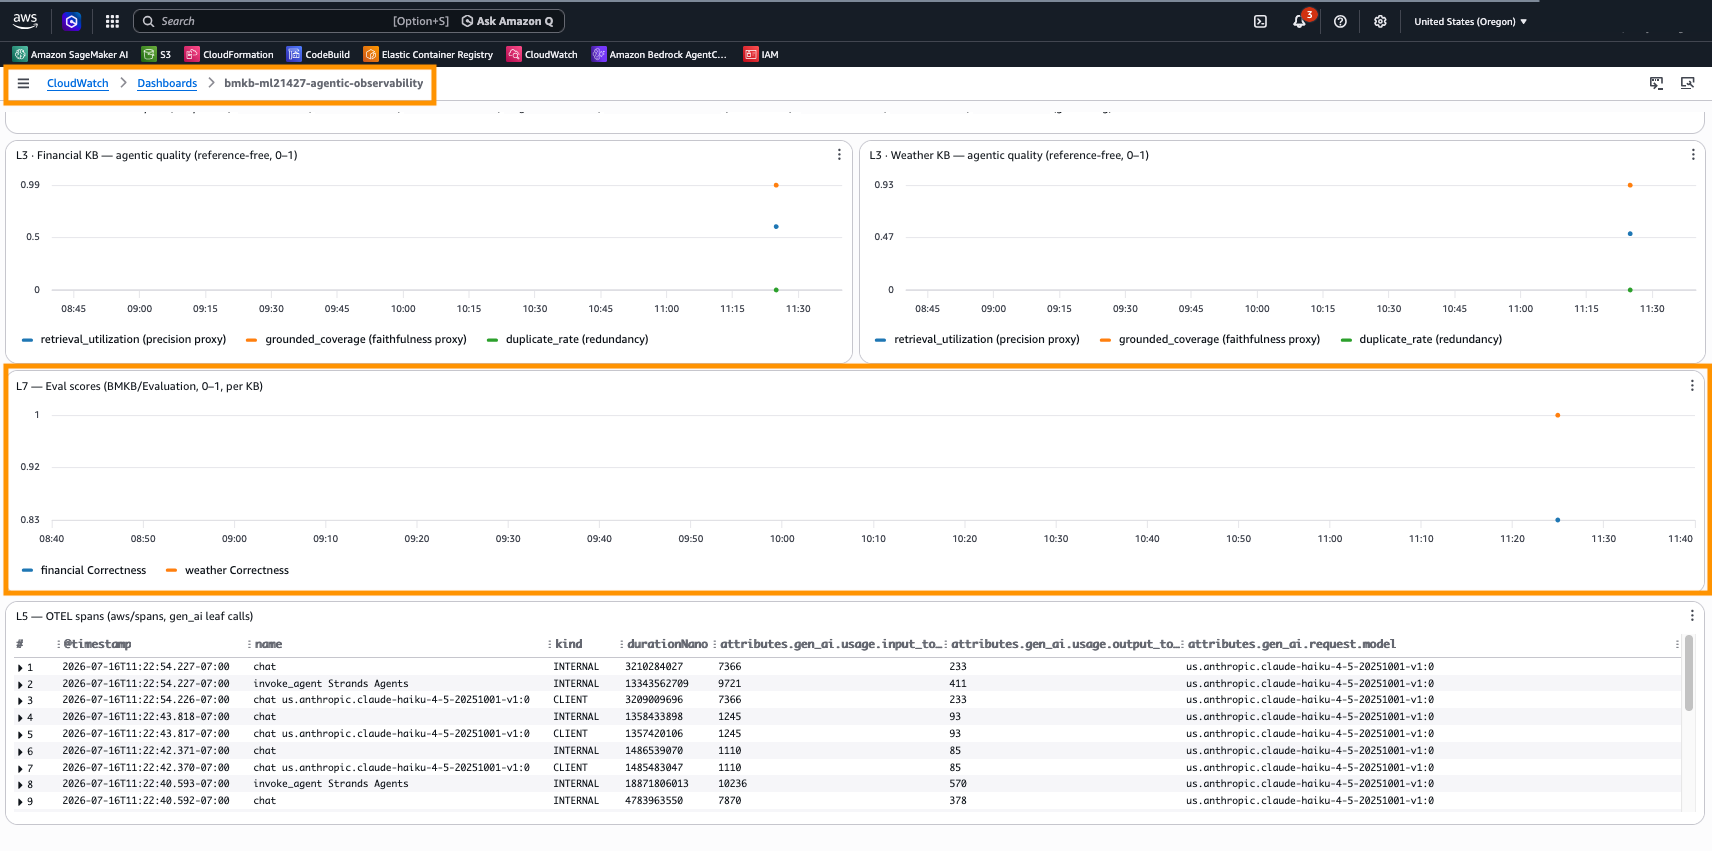
Task: Click output tokens value 570
Action: point(958,784)
